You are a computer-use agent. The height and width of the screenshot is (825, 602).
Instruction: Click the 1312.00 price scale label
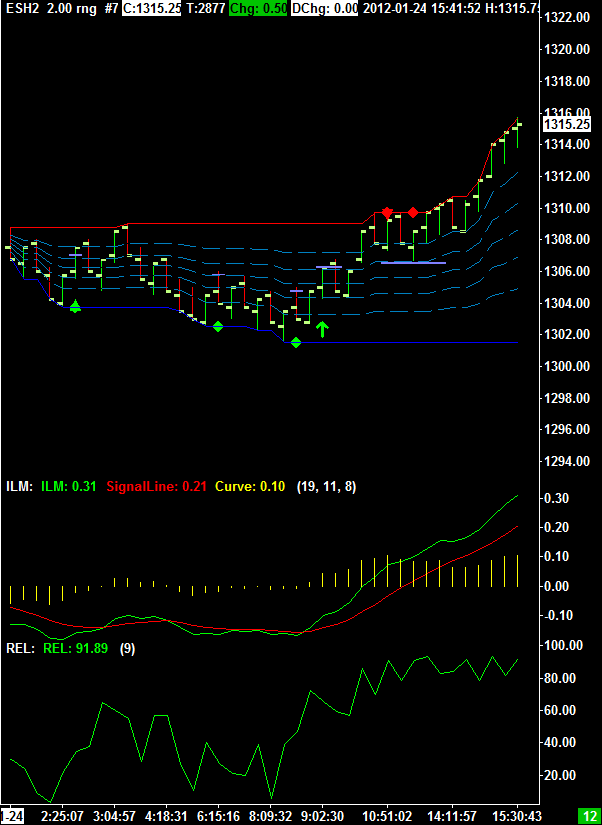566,176
